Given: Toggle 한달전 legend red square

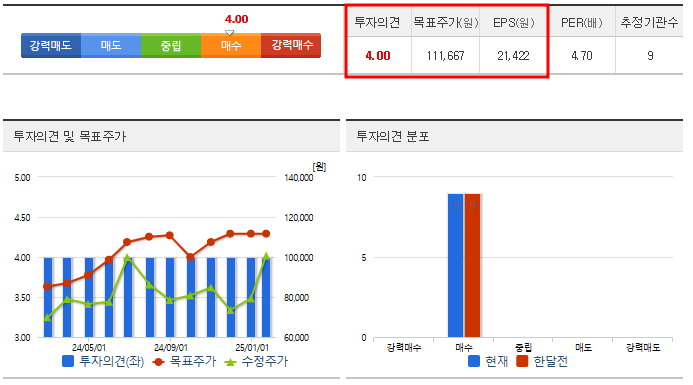Looking at the screenshot, I should pos(522,362).
